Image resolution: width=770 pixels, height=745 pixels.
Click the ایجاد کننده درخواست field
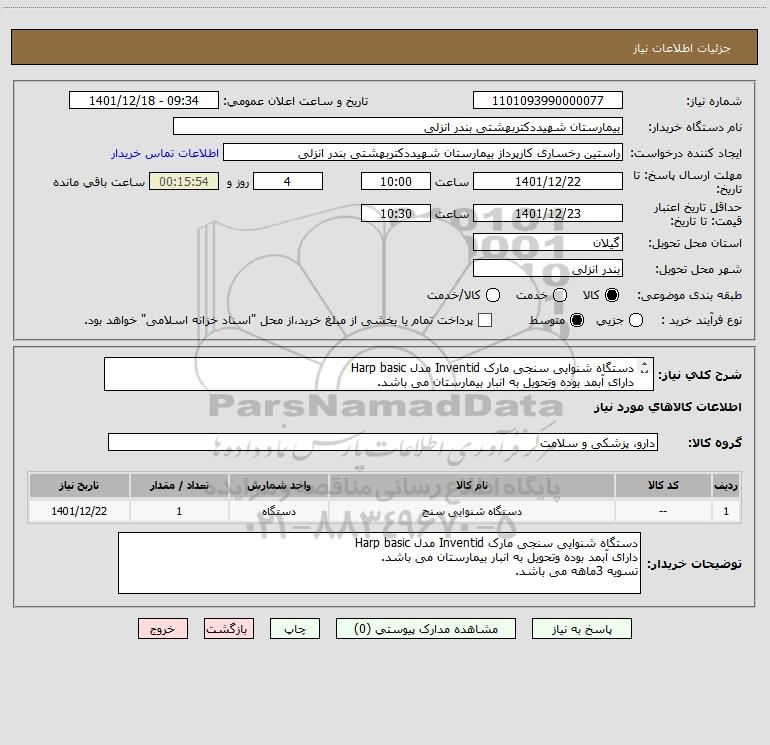(x=423, y=153)
